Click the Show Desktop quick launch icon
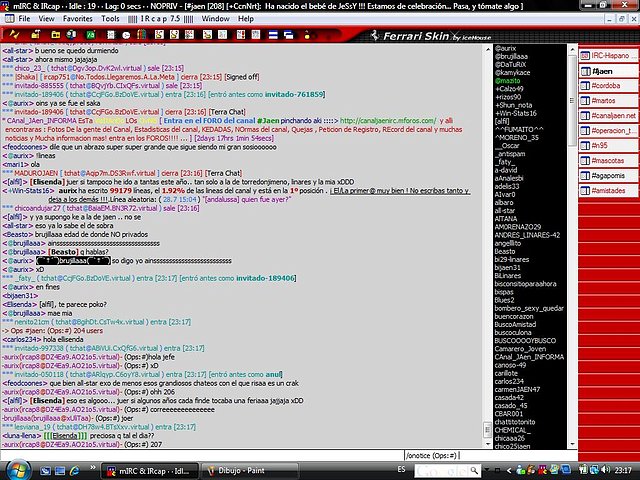The height and width of the screenshot is (480, 640). tap(45, 471)
